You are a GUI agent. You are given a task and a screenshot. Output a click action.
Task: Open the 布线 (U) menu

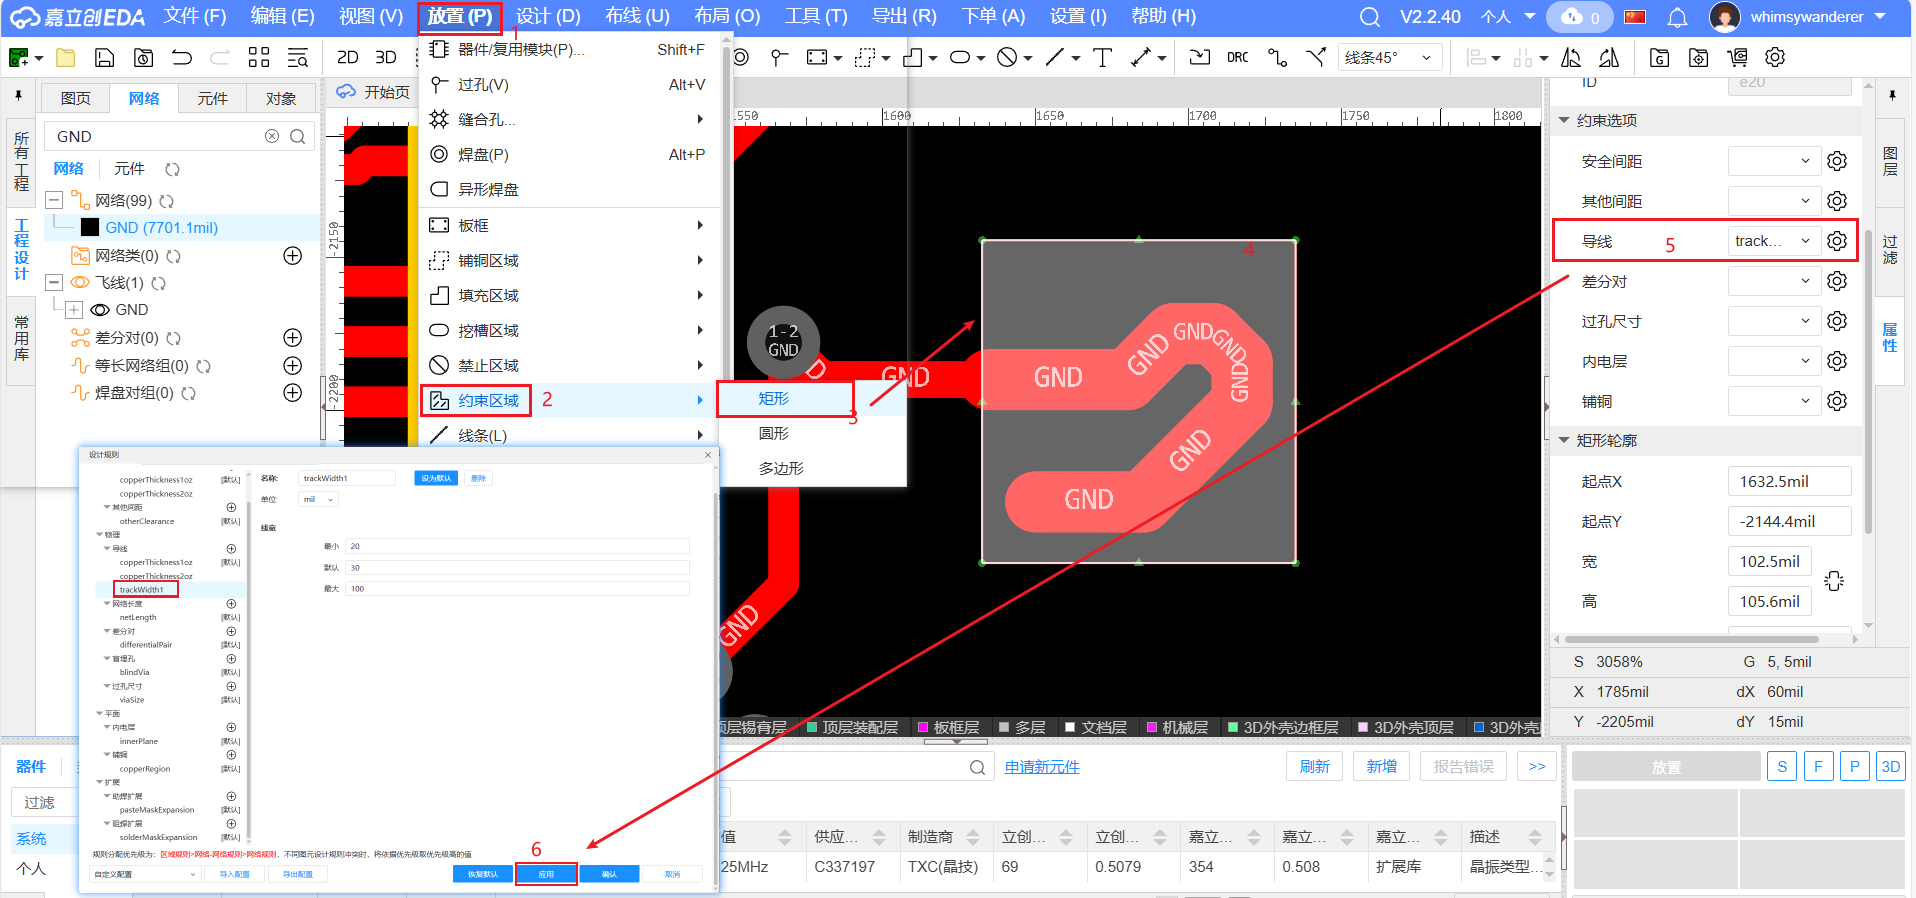pos(637,17)
